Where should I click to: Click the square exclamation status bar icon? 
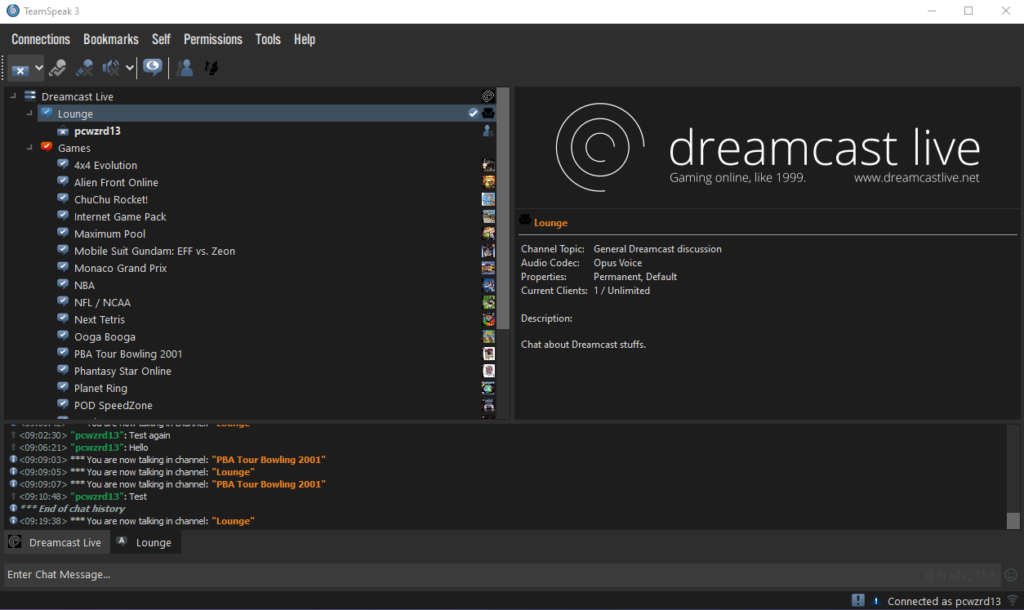tap(858, 600)
